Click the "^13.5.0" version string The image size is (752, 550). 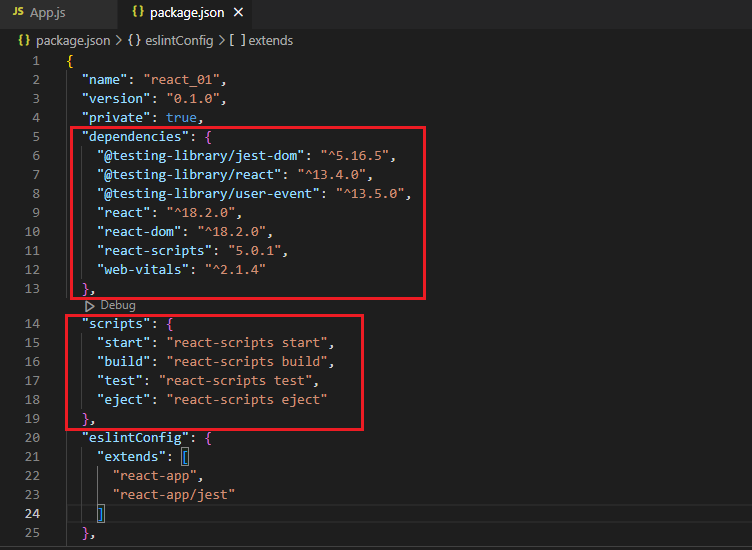tap(370, 194)
